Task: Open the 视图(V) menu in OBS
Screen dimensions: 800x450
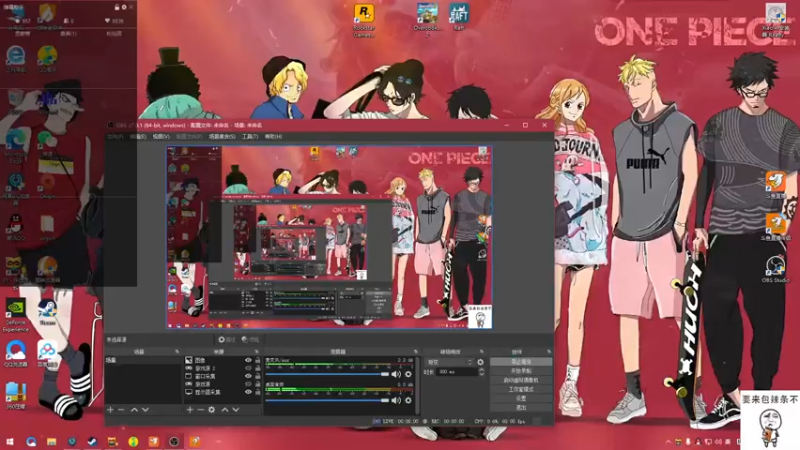Action: (x=161, y=137)
